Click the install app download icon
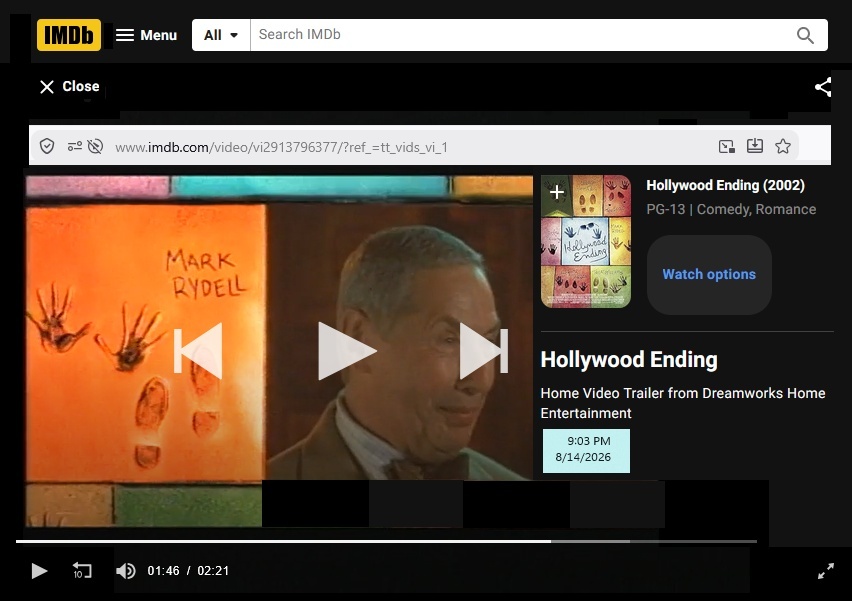This screenshot has height=601, width=852. [x=755, y=146]
